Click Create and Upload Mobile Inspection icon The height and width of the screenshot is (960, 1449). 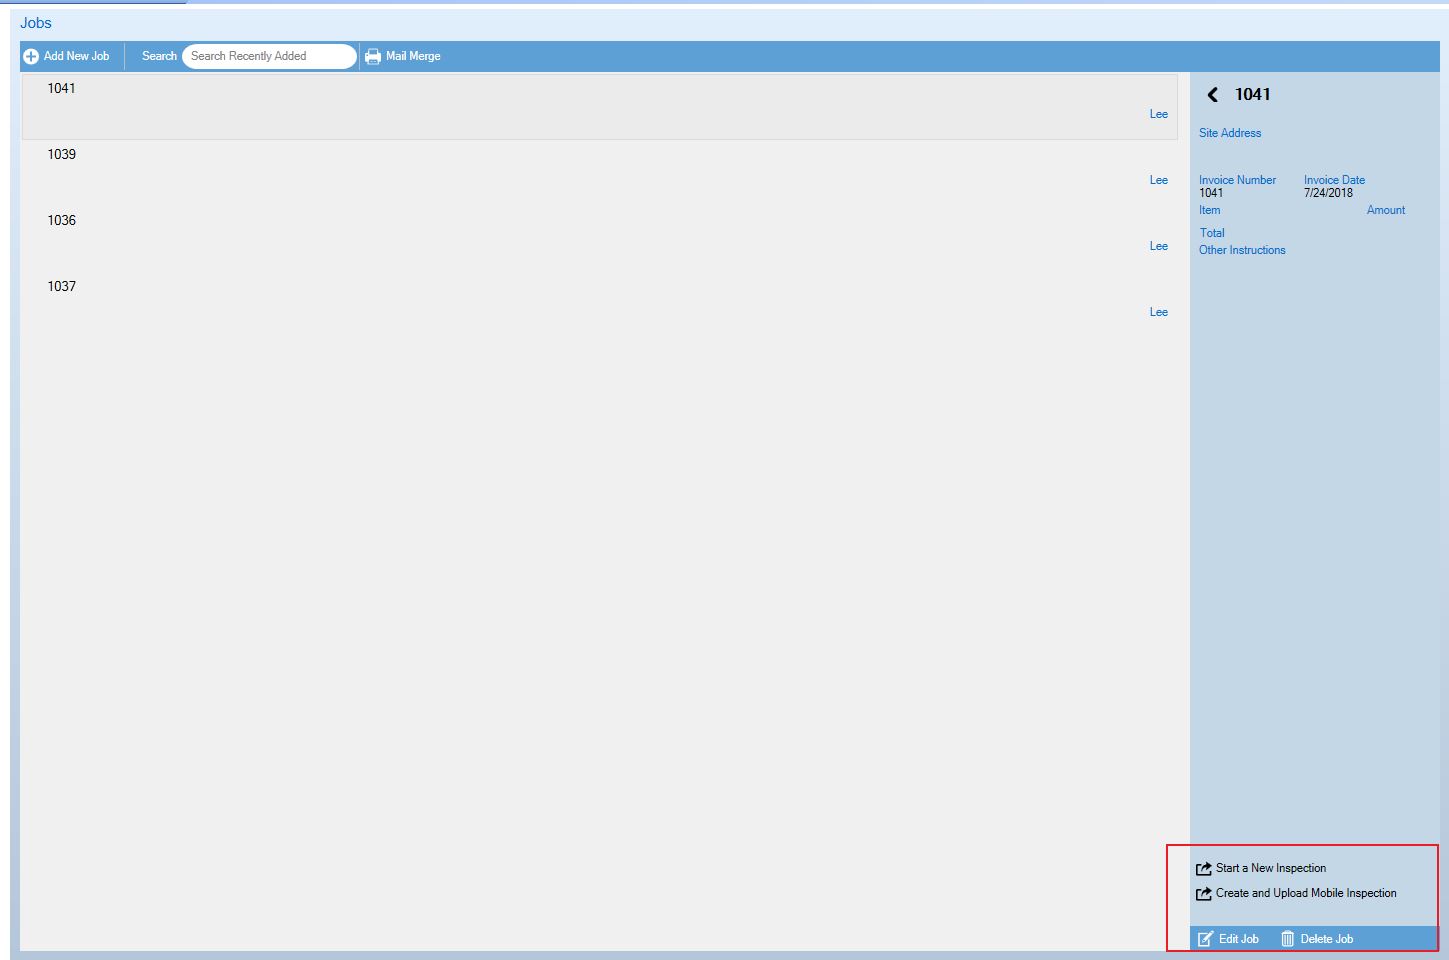[x=1204, y=894]
